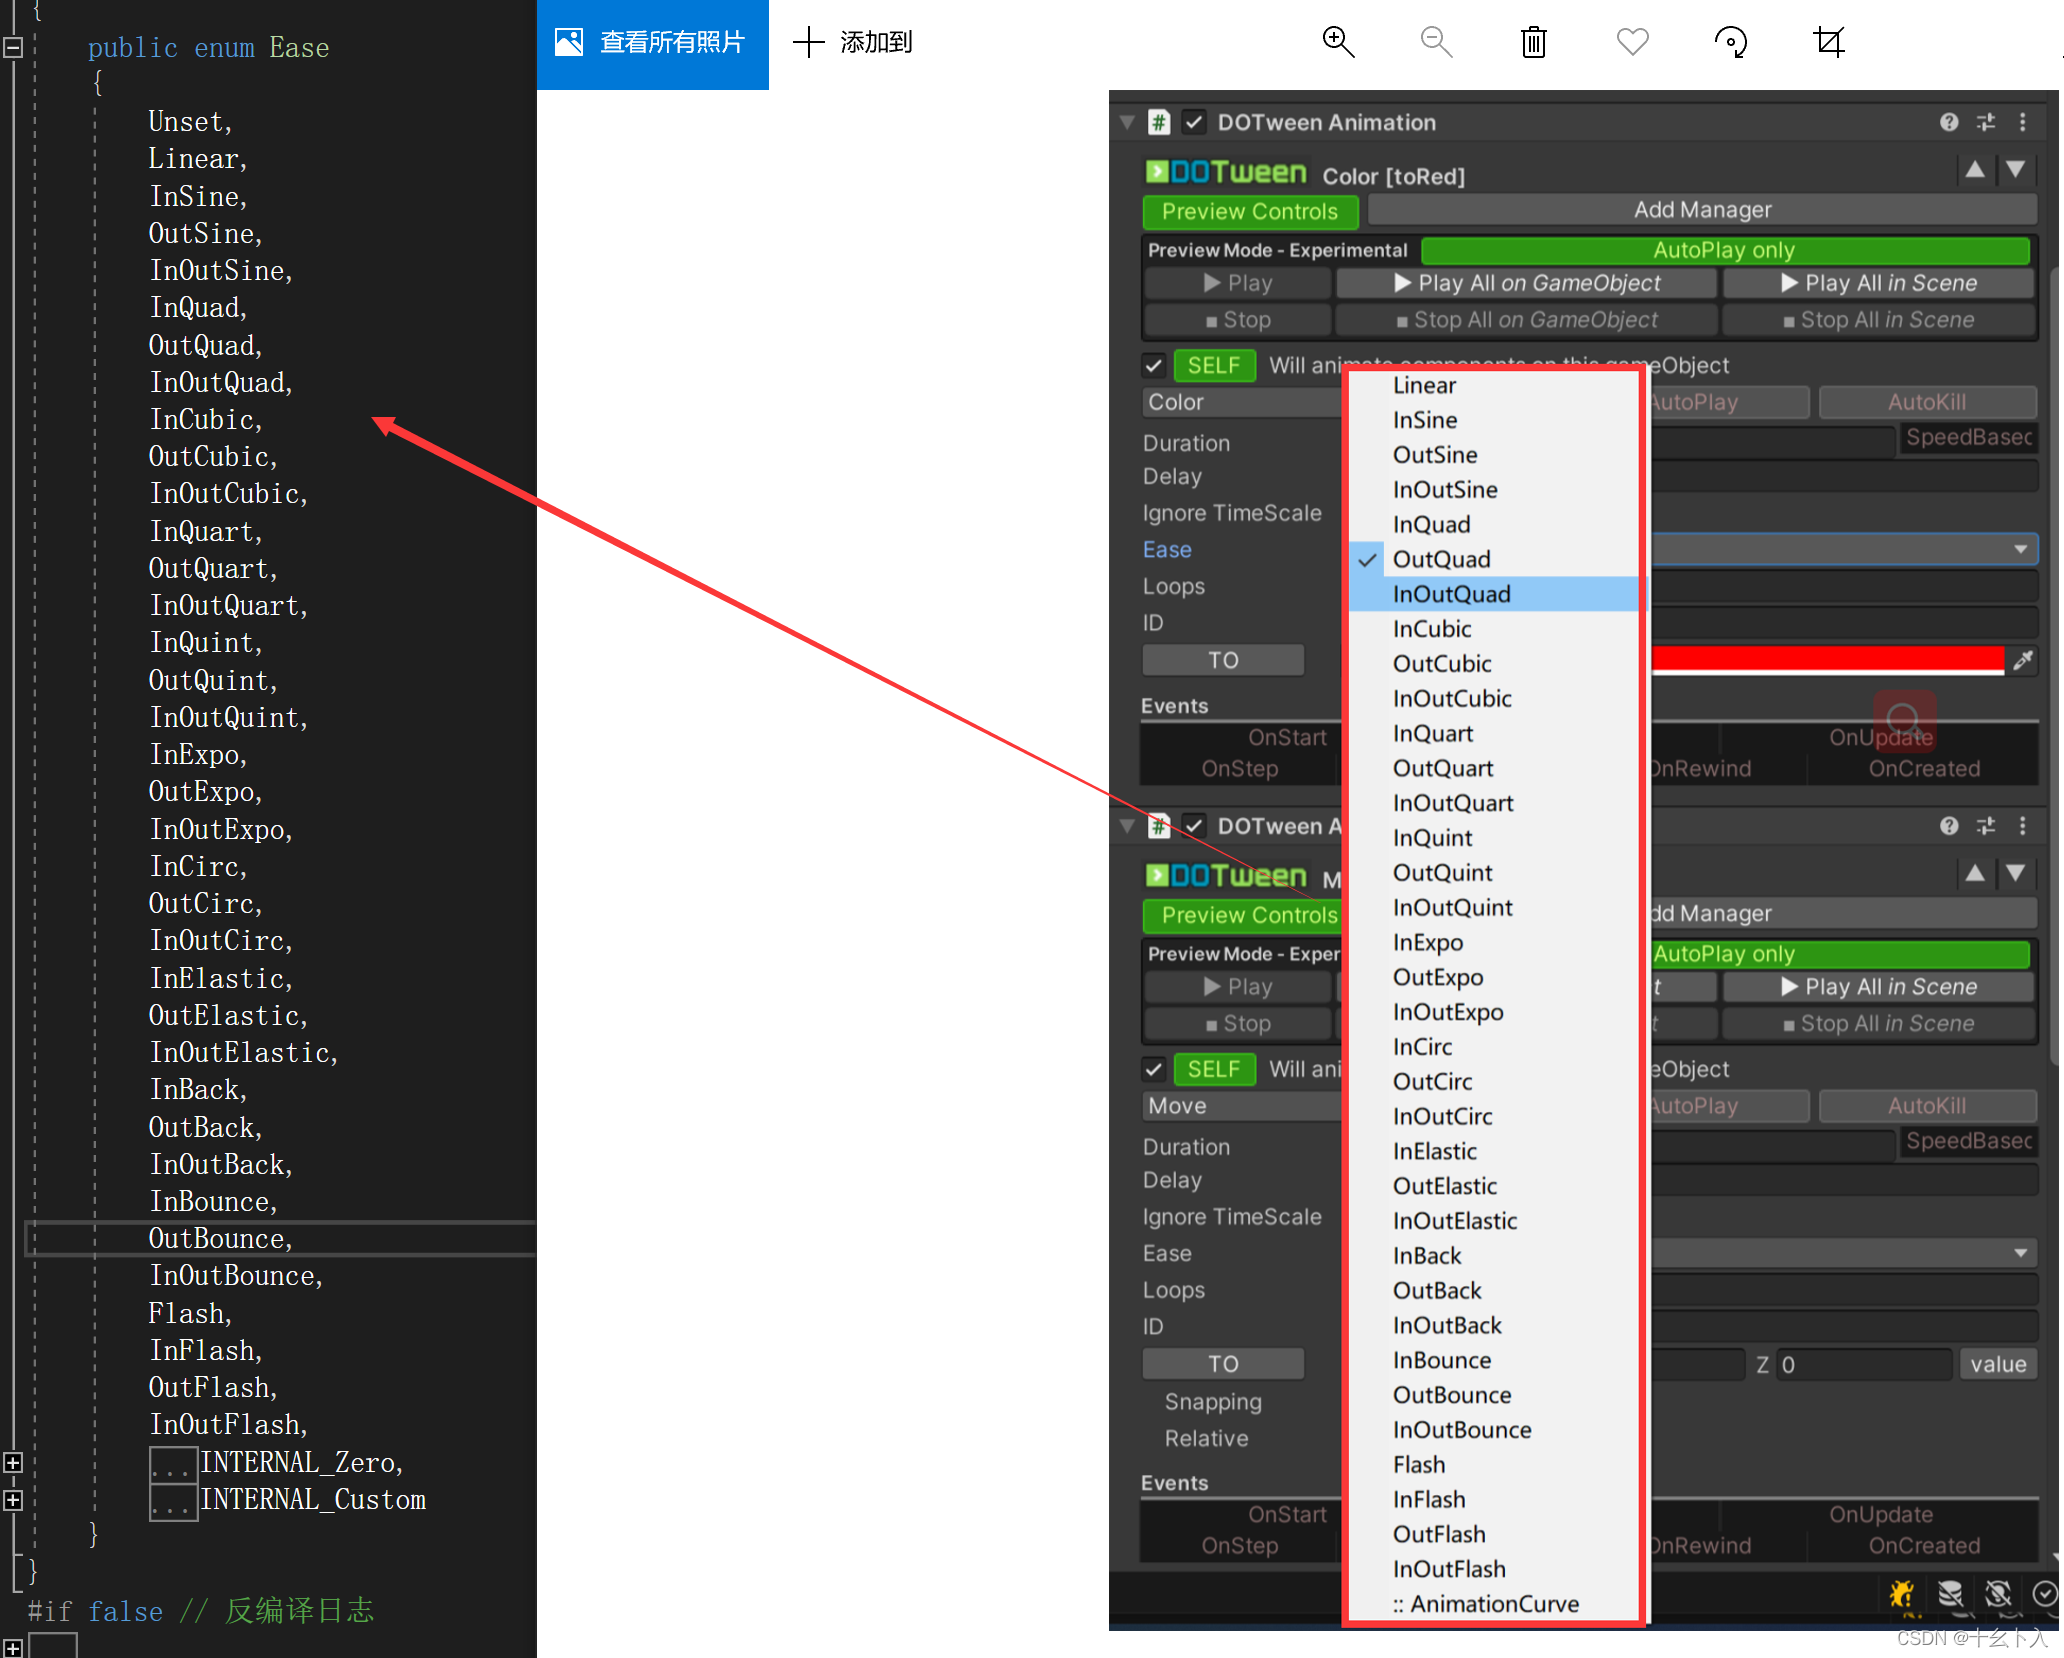This screenshot has width=2064, height=1658.
Task: Open the Move animation type dropdown
Action: (1242, 1106)
